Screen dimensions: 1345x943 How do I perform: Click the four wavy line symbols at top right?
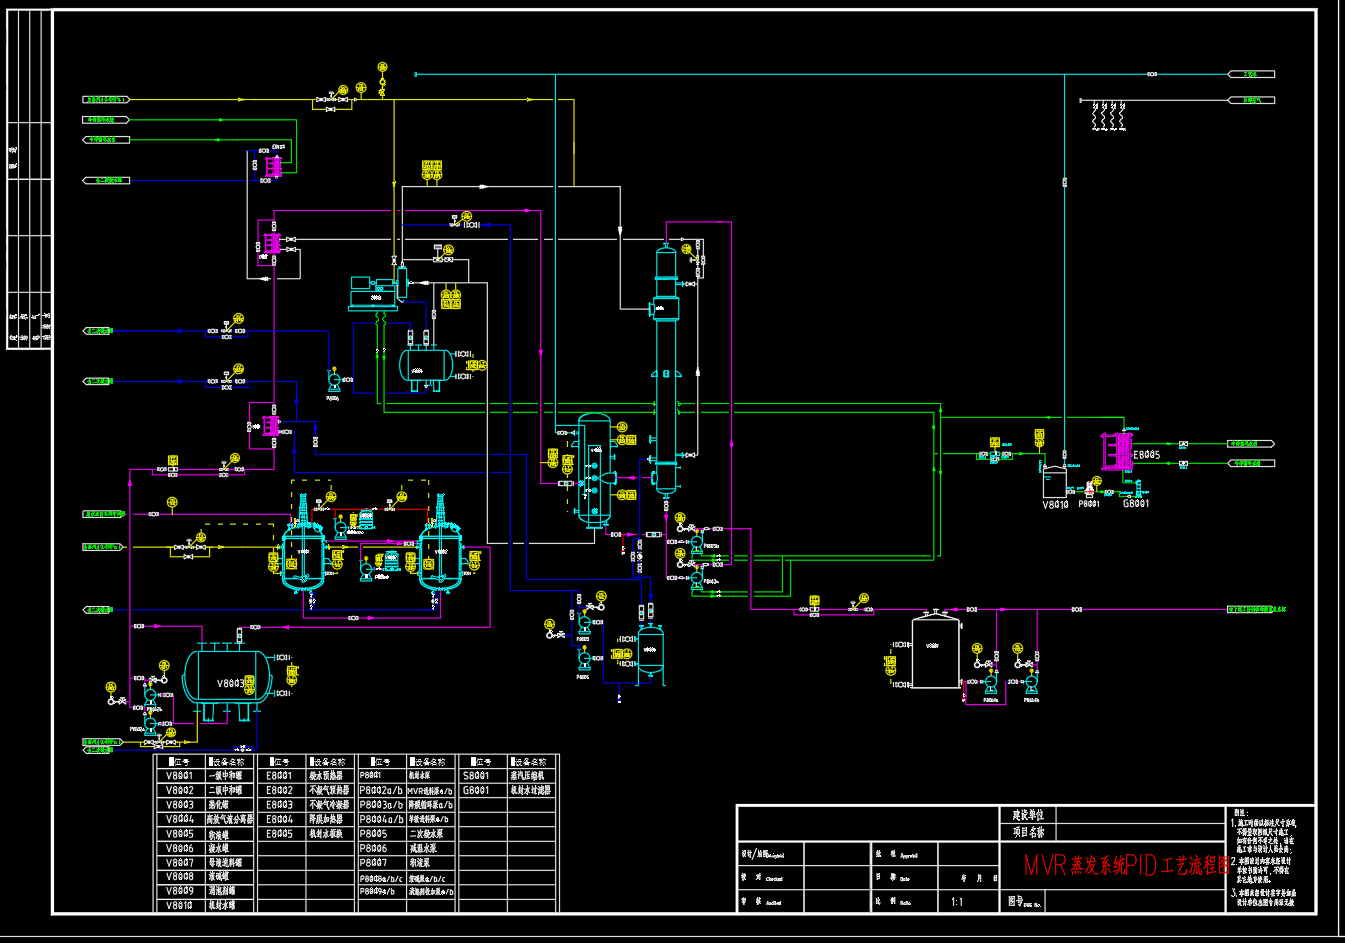(1109, 116)
